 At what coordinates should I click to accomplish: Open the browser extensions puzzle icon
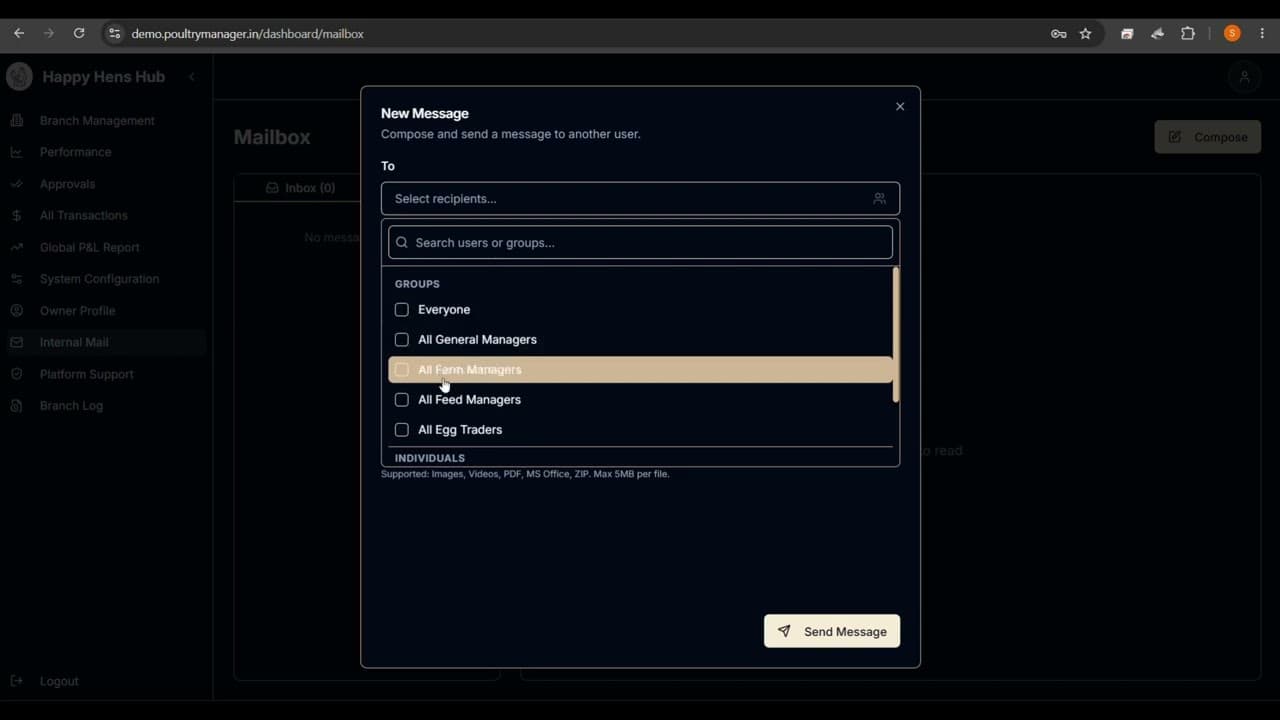[1188, 34]
